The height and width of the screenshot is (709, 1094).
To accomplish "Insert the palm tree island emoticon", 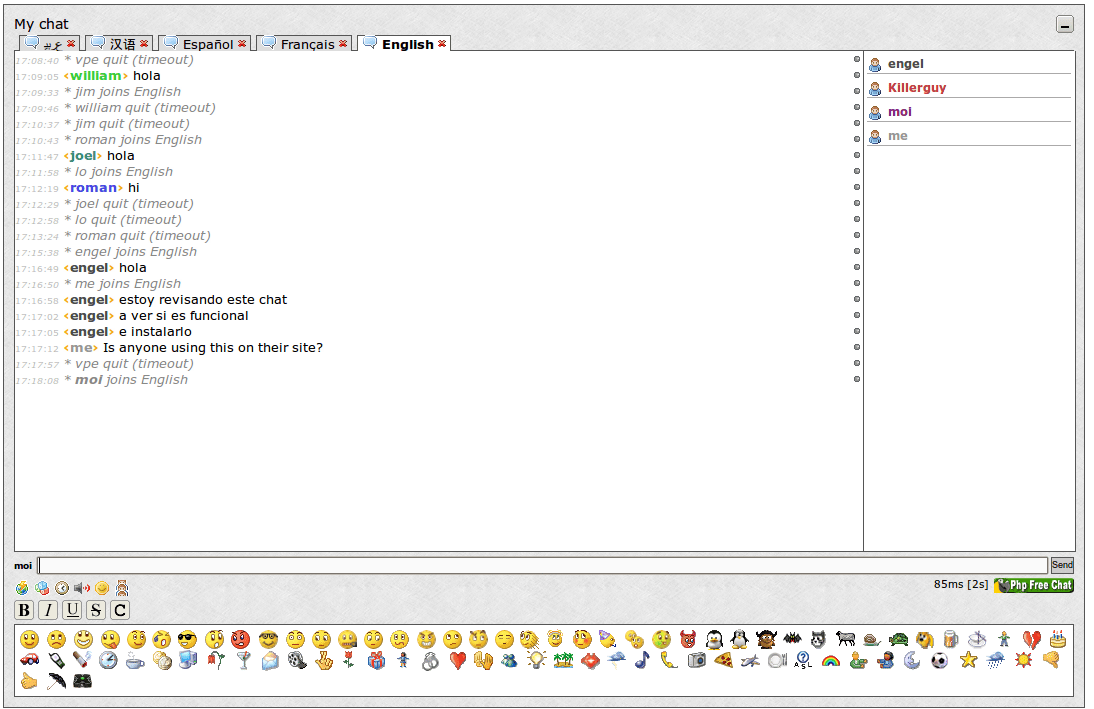I will (x=564, y=660).
